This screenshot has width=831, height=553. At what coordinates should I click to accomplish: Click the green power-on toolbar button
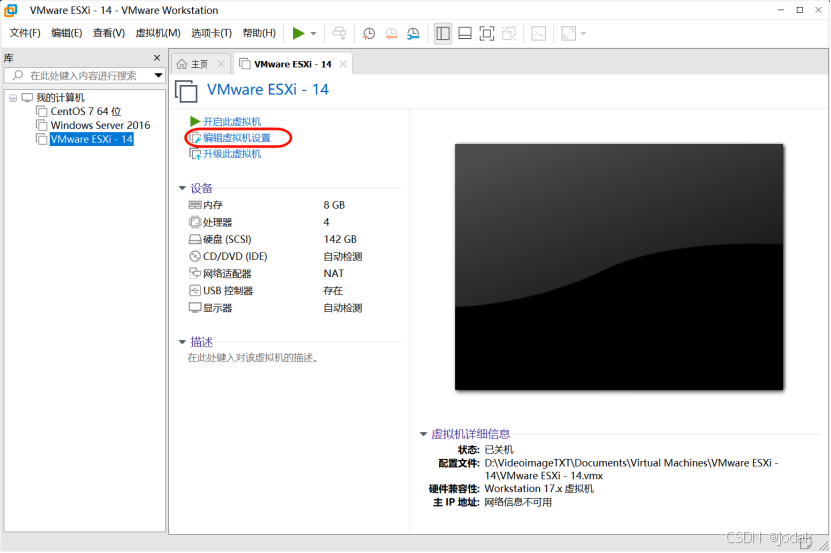[298, 33]
